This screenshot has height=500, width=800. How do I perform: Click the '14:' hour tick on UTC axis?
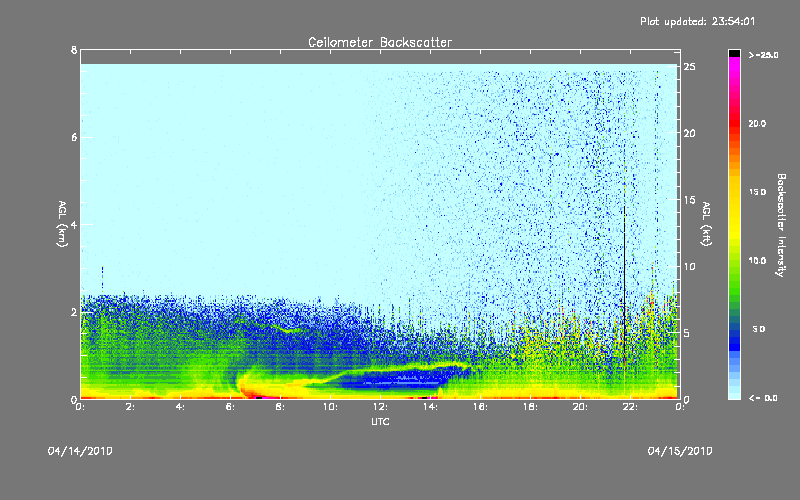click(x=430, y=407)
